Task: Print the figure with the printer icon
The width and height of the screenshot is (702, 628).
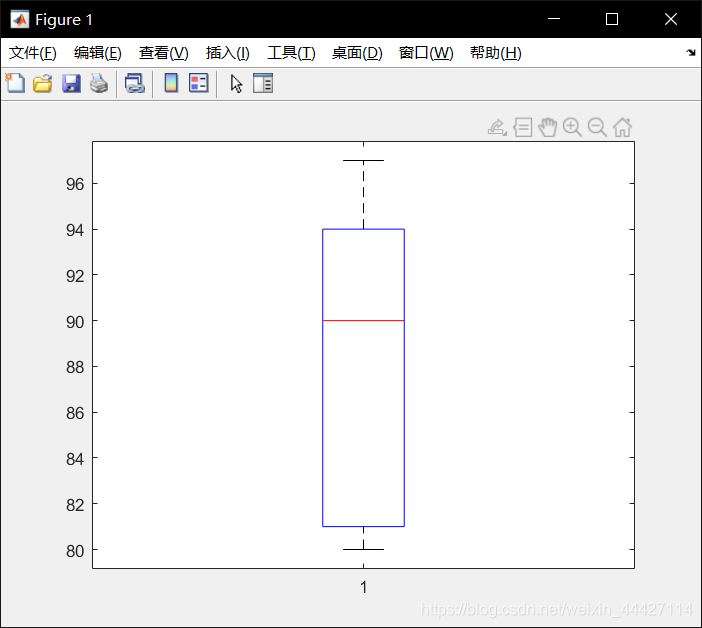Action: click(99, 83)
